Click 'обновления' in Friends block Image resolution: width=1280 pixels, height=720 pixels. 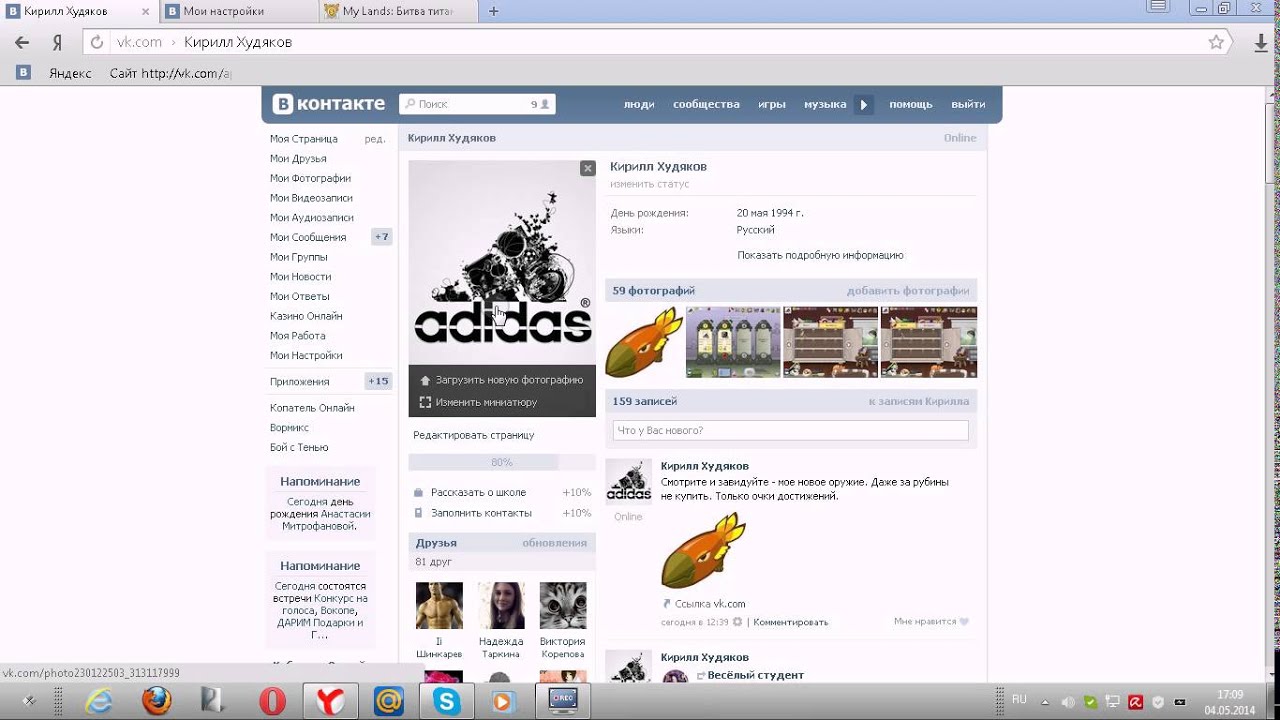point(554,543)
